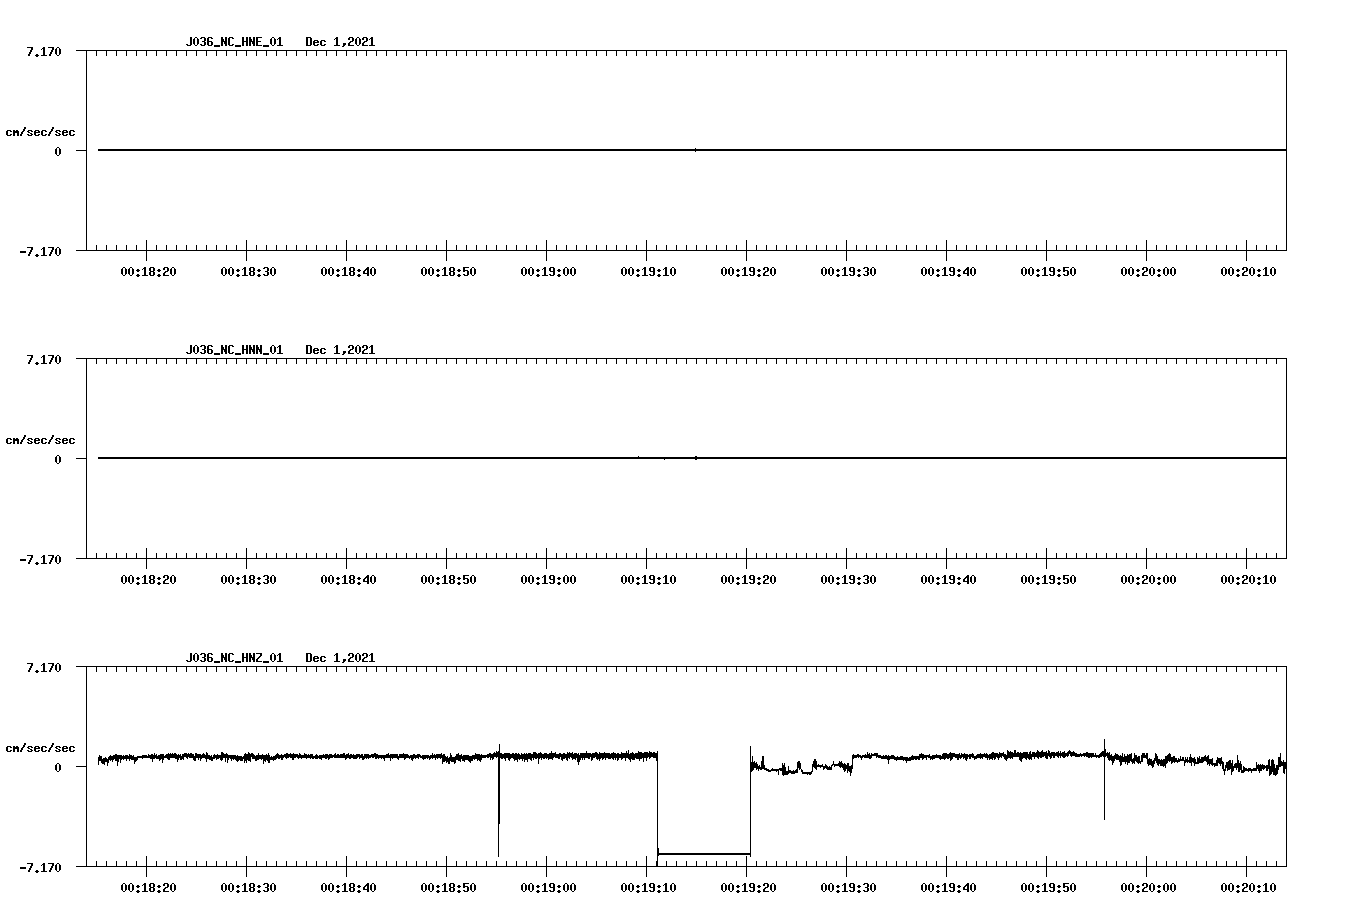Click the 7.170 upper limit on HNE axis
1358x924 pixels.
(44, 51)
